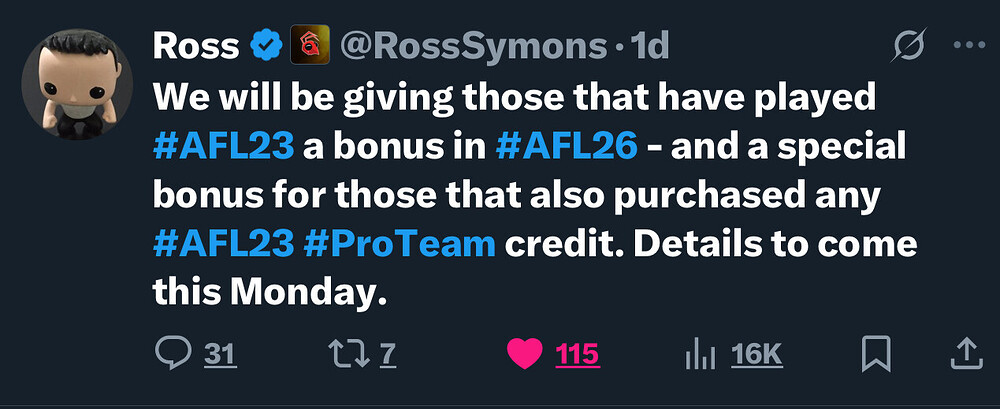Open the view analytics bar chart icon
1000x409 pixels.
coord(702,355)
